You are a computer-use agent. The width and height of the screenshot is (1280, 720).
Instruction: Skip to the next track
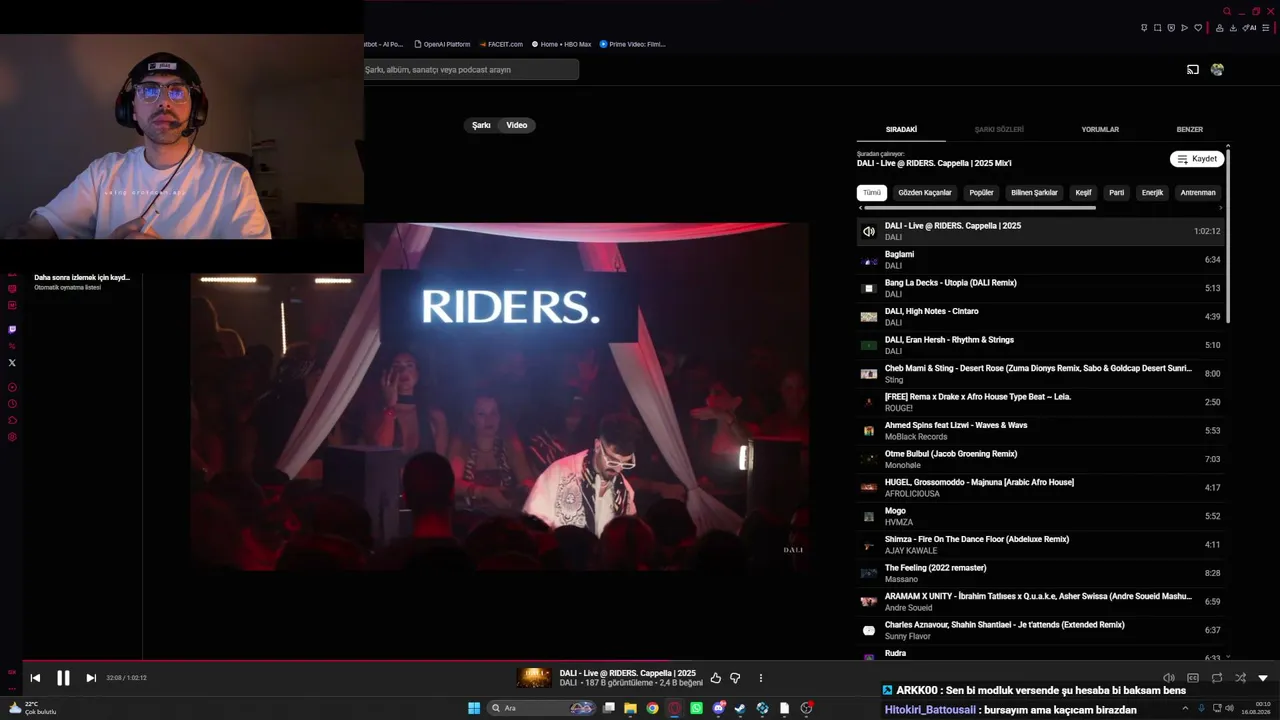pyautogui.click(x=91, y=678)
